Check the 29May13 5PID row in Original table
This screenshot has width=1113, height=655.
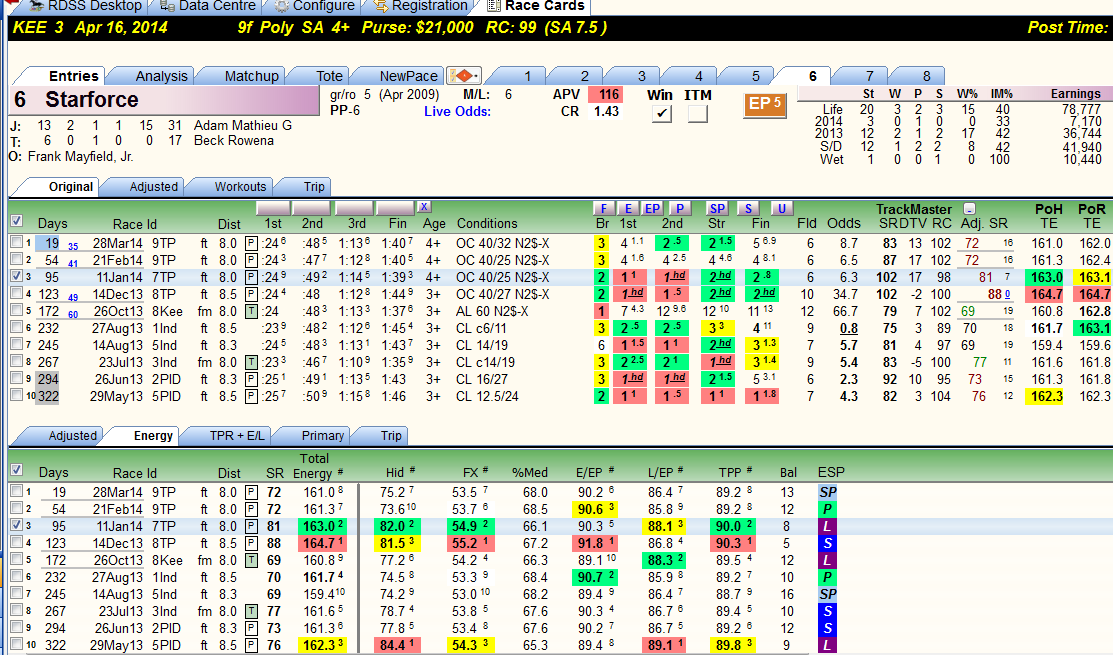(x=16, y=395)
